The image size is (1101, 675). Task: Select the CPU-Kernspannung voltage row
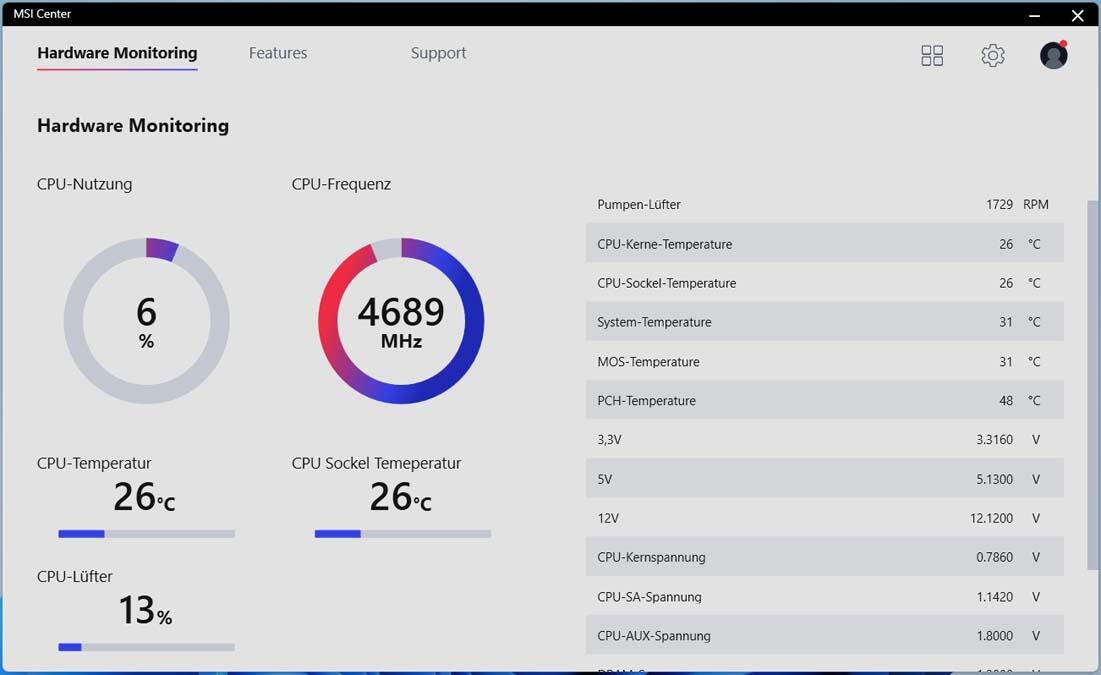coord(824,557)
